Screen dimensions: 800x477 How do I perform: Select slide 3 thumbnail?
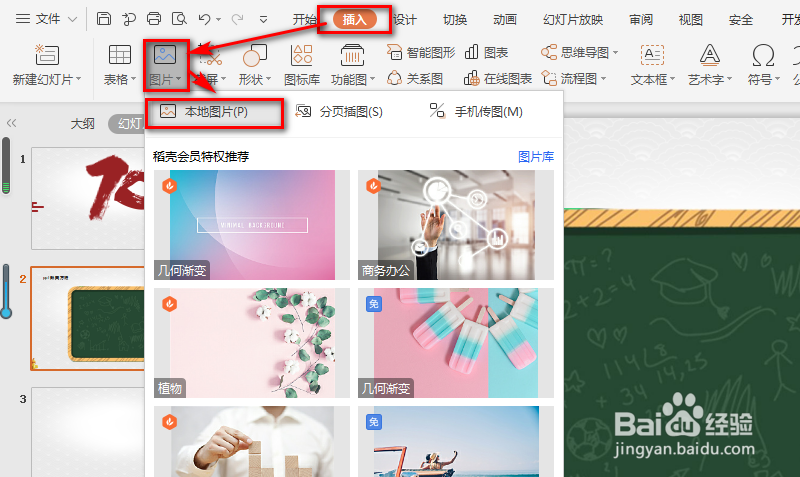[88, 432]
